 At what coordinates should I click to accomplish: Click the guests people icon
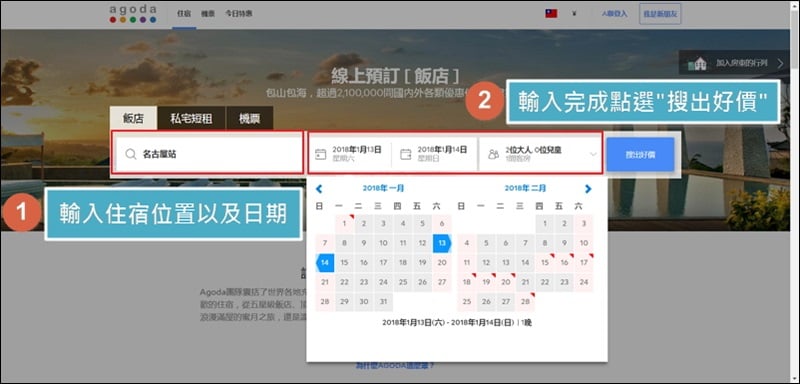pos(493,154)
